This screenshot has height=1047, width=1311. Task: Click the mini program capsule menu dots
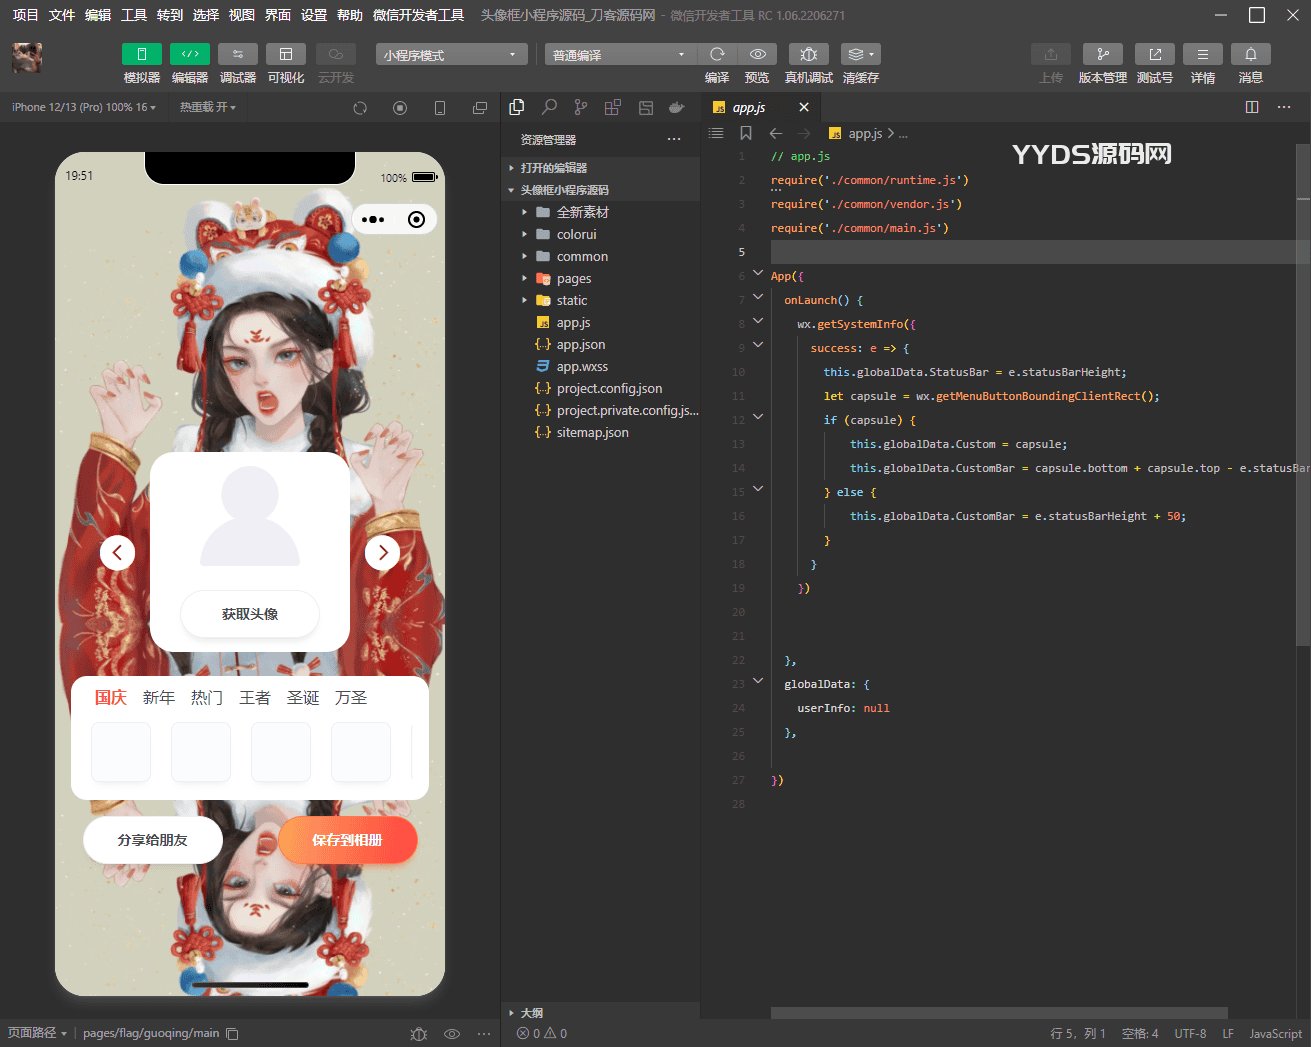(373, 220)
